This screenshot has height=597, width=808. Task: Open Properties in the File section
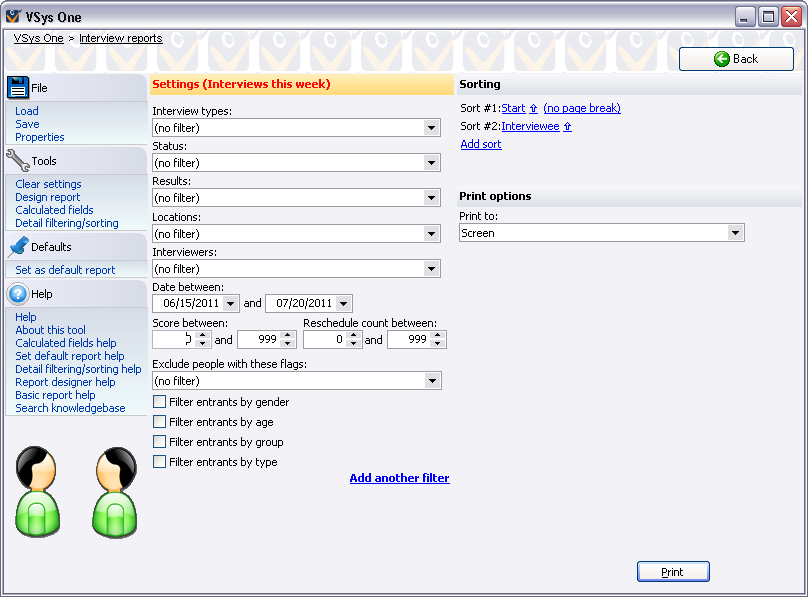coord(40,137)
